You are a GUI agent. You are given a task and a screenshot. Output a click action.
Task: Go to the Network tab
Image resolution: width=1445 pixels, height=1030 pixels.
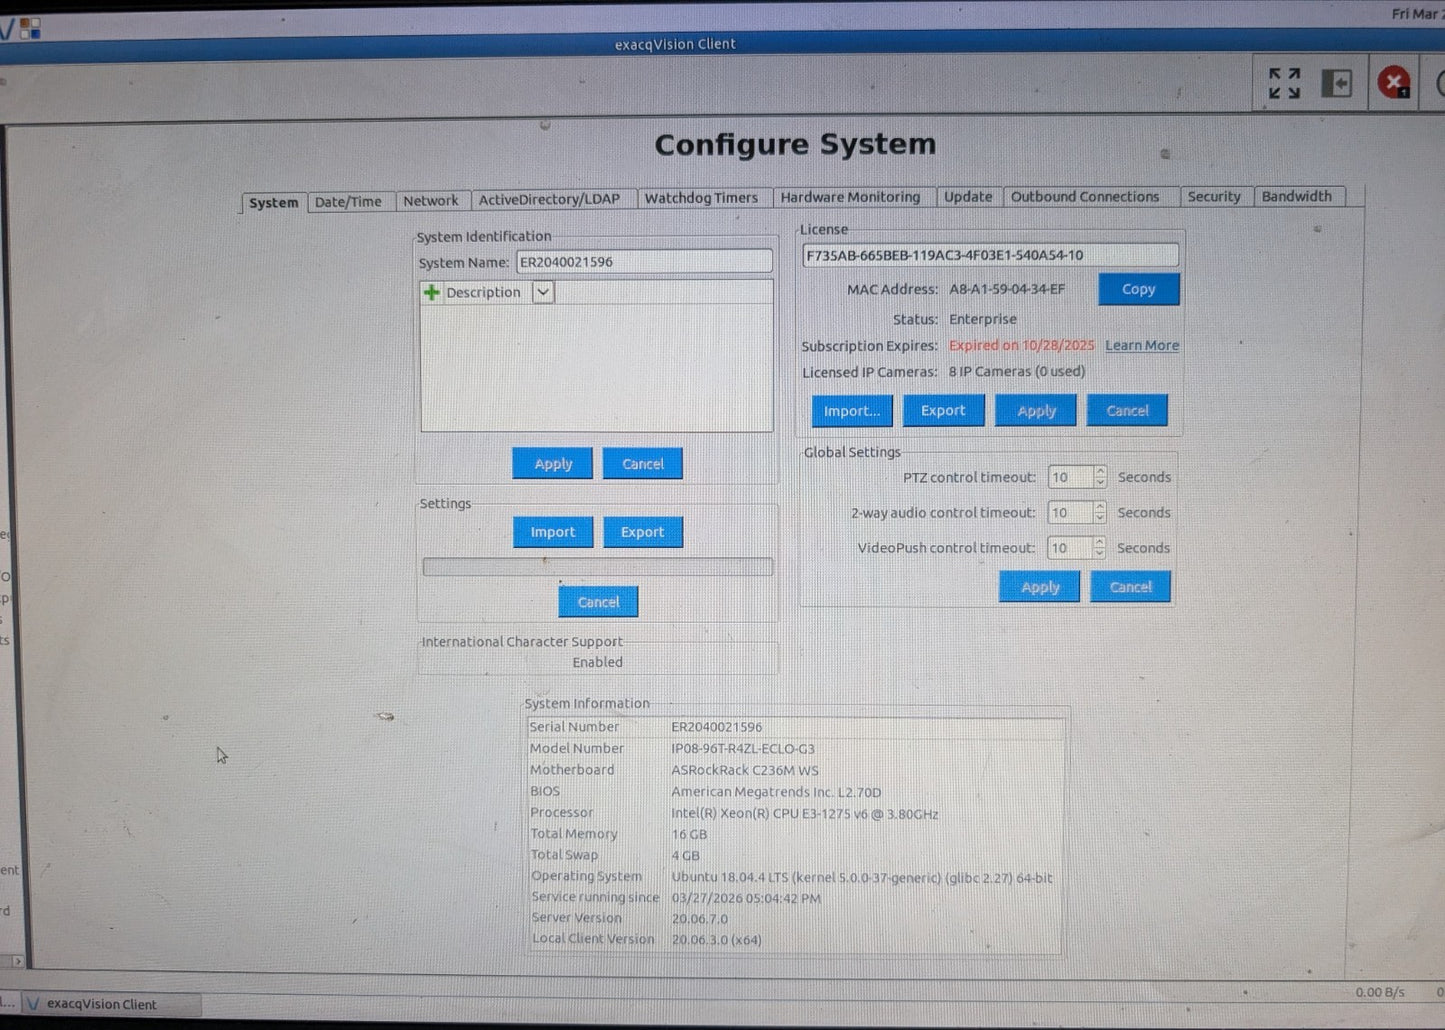point(431,200)
